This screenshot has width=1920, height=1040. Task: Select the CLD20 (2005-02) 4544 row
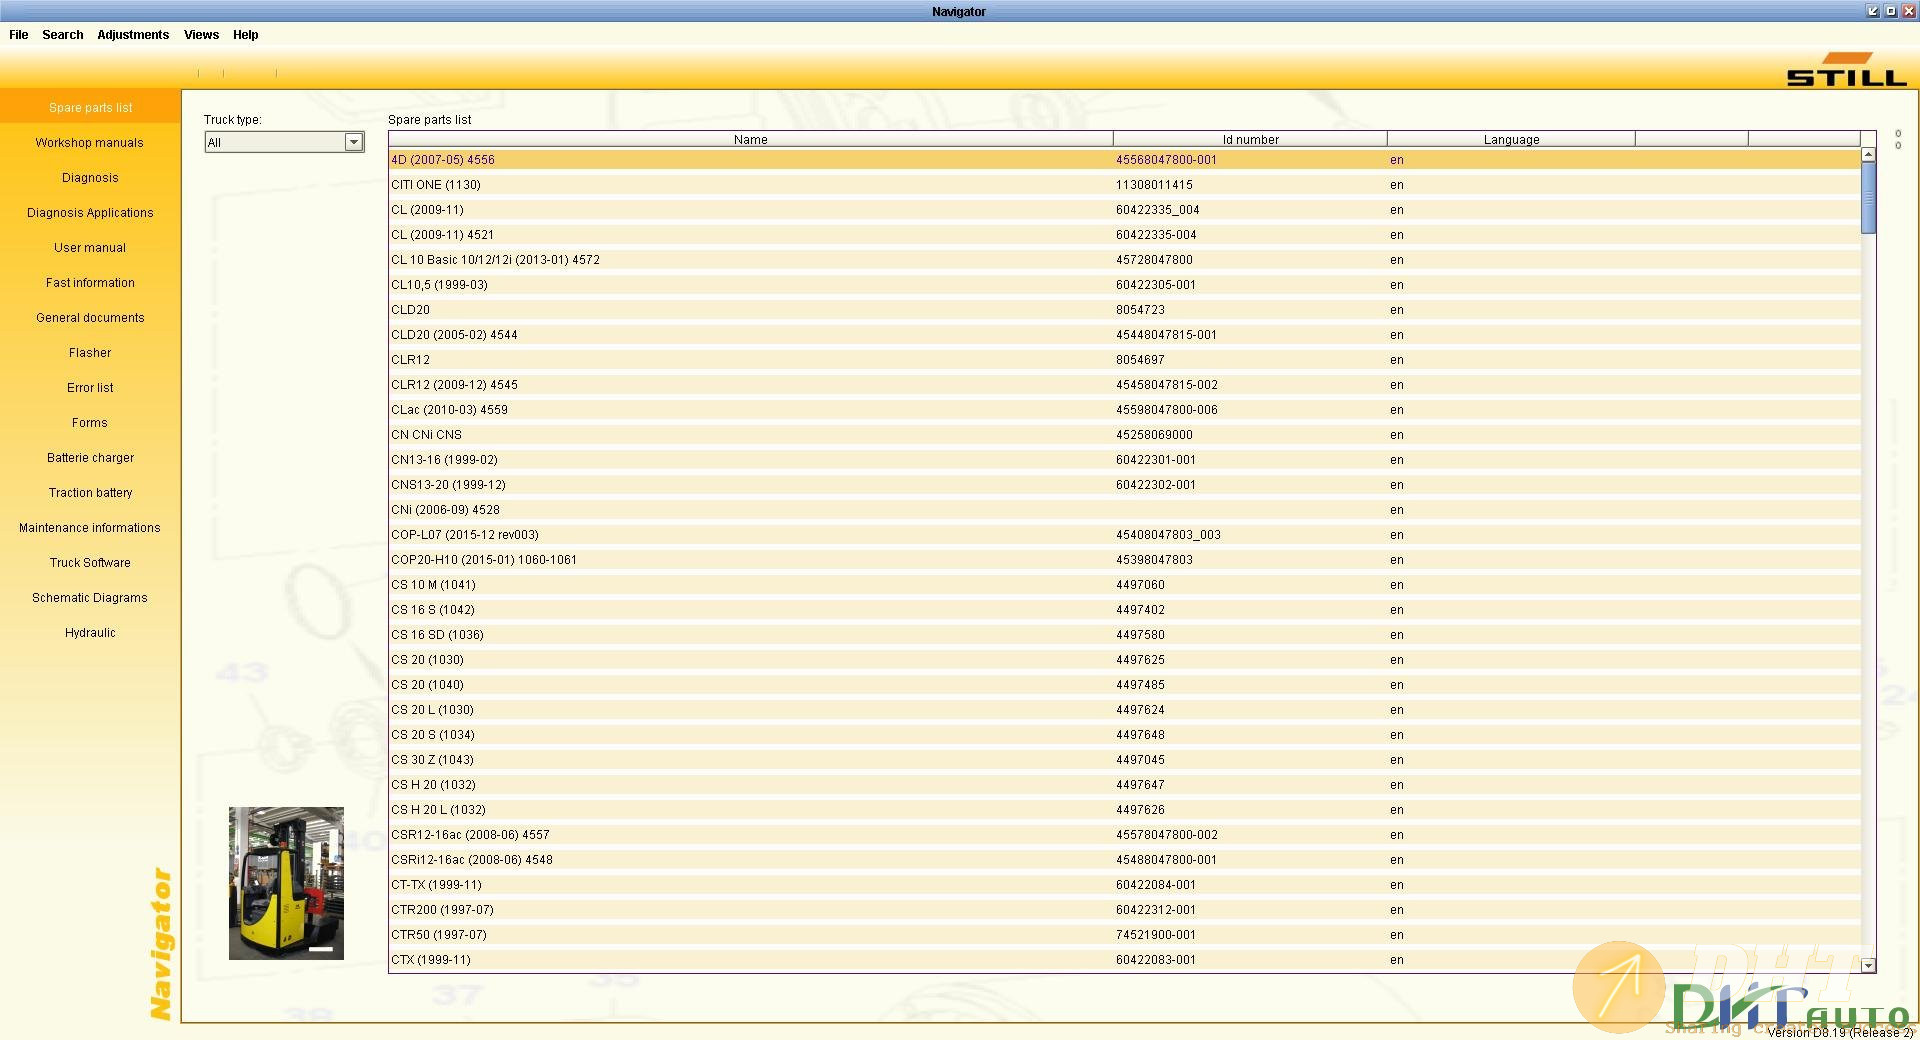pyautogui.click(x=1124, y=335)
